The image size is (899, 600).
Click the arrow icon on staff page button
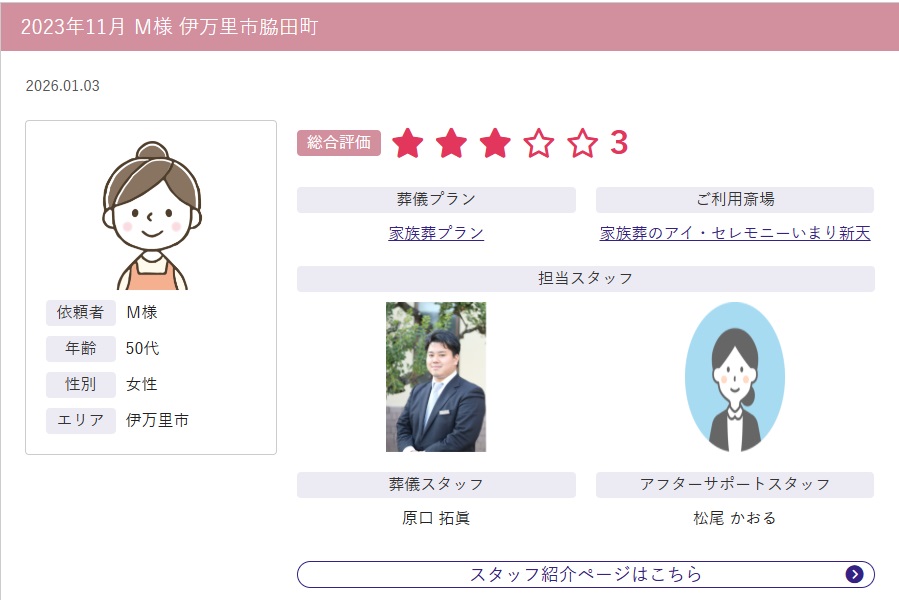(854, 574)
